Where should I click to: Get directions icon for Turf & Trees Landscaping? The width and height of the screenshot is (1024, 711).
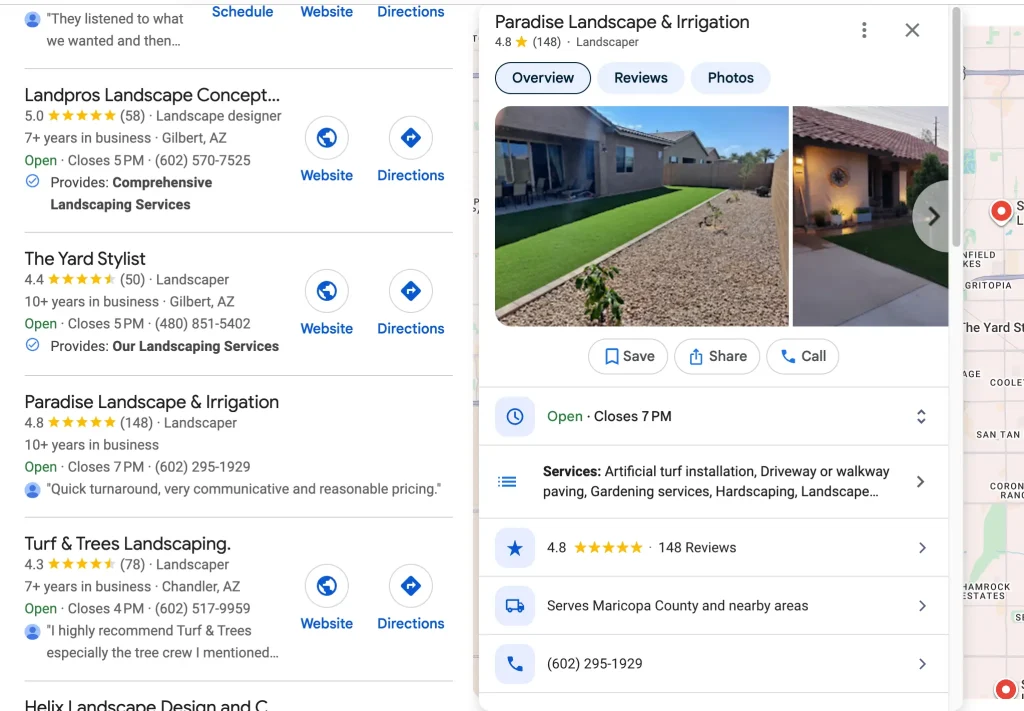(410, 586)
